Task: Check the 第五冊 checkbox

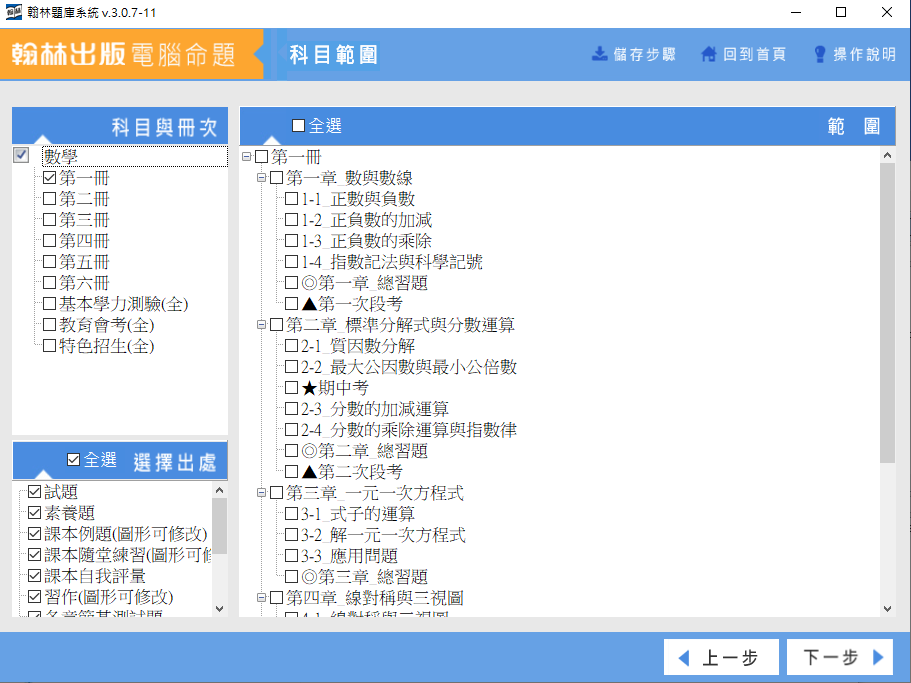Action: tap(49, 261)
